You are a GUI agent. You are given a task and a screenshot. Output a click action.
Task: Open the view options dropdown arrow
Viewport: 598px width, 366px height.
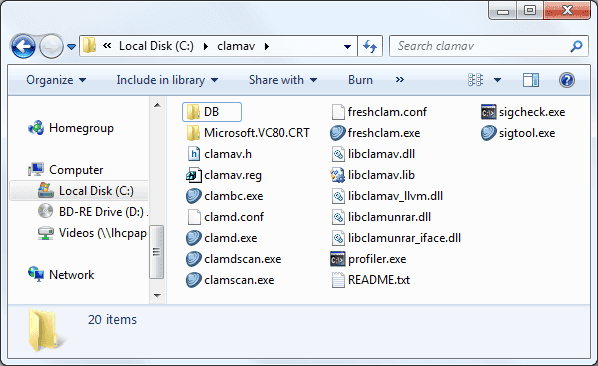[497, 80]
